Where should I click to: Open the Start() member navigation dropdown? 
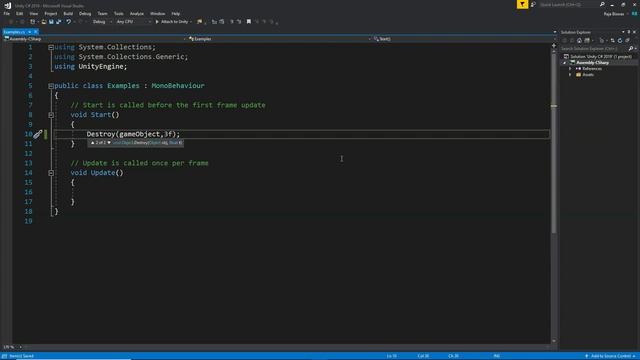pyautogui.click(x=463, y=39)
